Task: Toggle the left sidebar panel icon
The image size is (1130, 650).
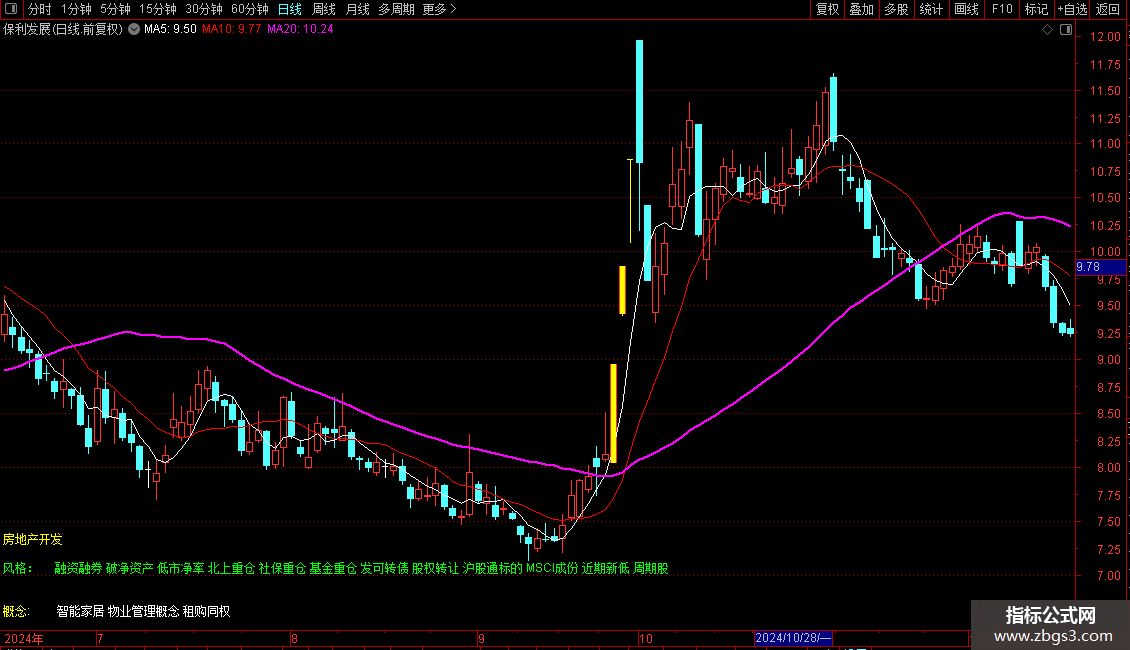Action: point(11,9)
